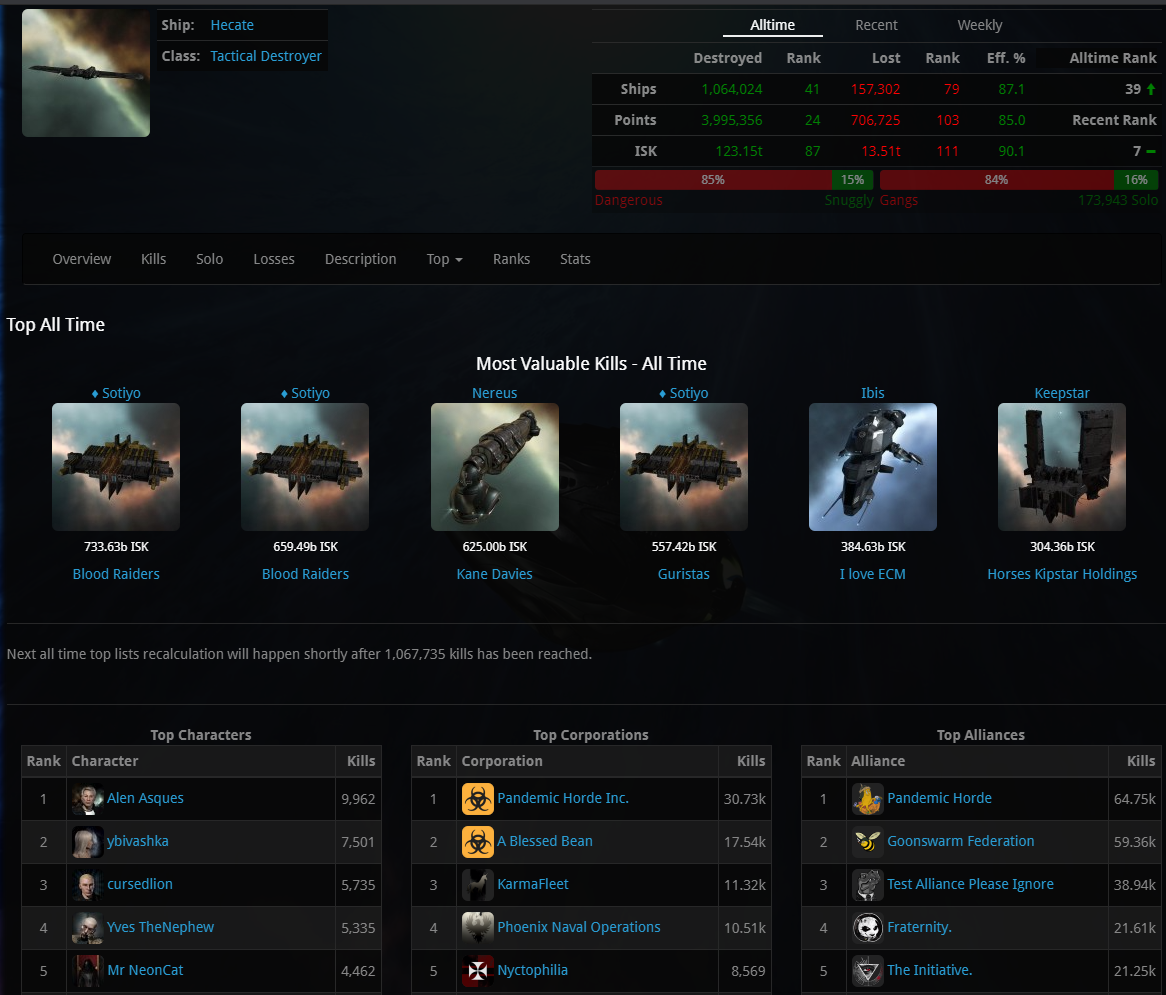1166x995 pixels.
Task: Click the Hecate ship portrait image
Action: 86,73
